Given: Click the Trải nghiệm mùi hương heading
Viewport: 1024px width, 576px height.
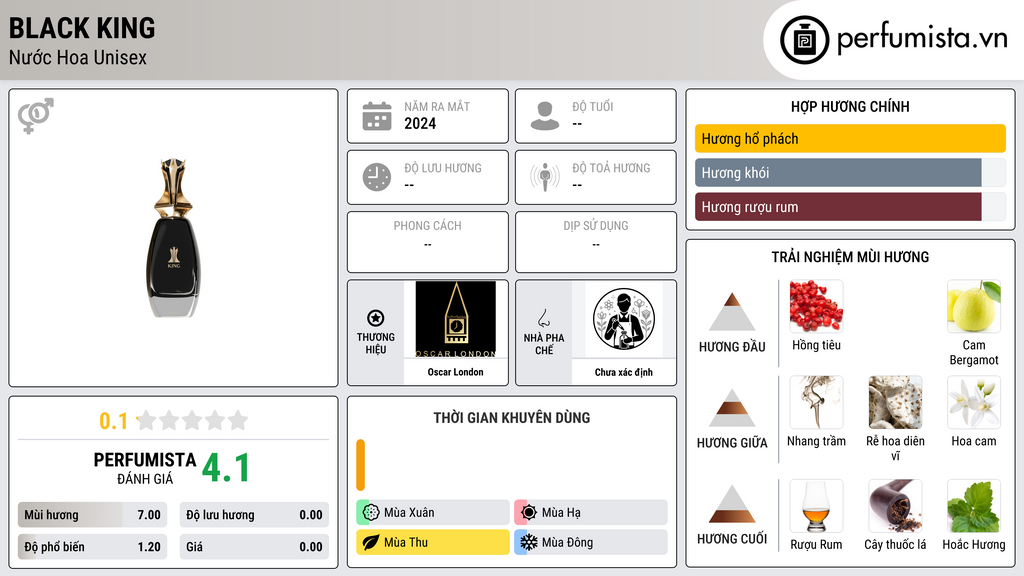Looking at the screenshot, I should click(850, 257).
